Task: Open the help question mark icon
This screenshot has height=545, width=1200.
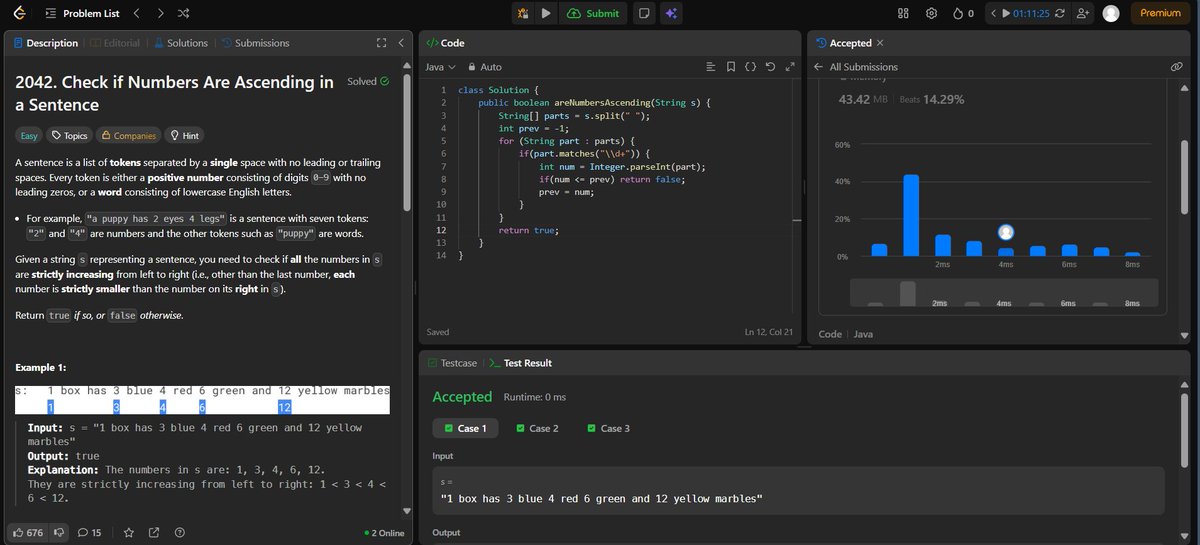Action: coord(180,532)
